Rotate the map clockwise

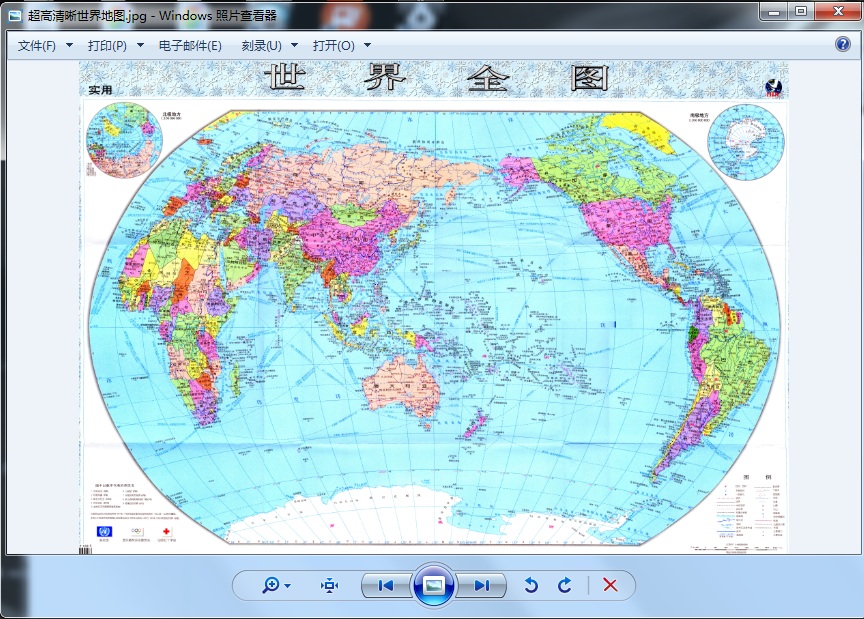click(x=565, y=586)
